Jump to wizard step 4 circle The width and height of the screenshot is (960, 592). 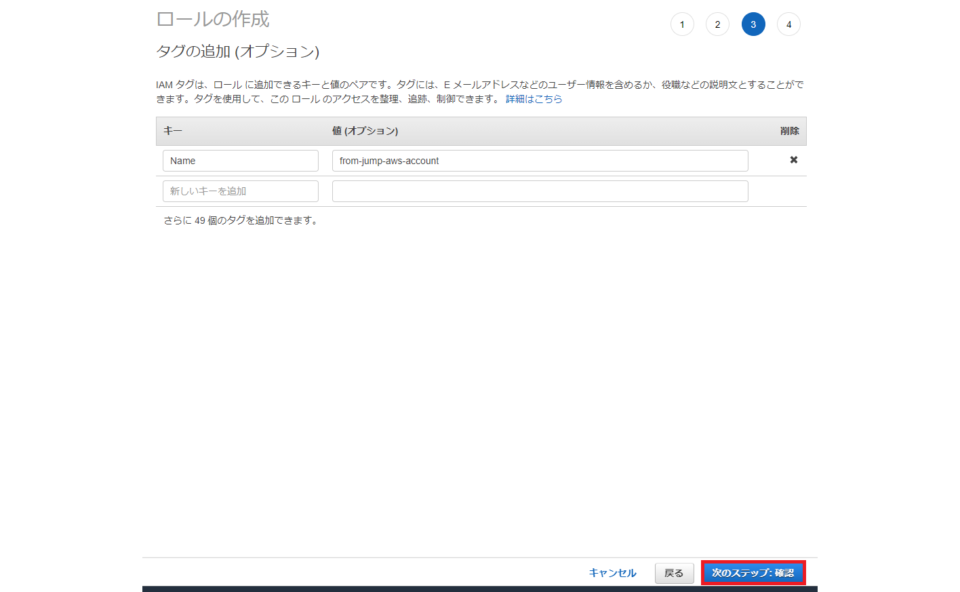click(x=789, y=24)
